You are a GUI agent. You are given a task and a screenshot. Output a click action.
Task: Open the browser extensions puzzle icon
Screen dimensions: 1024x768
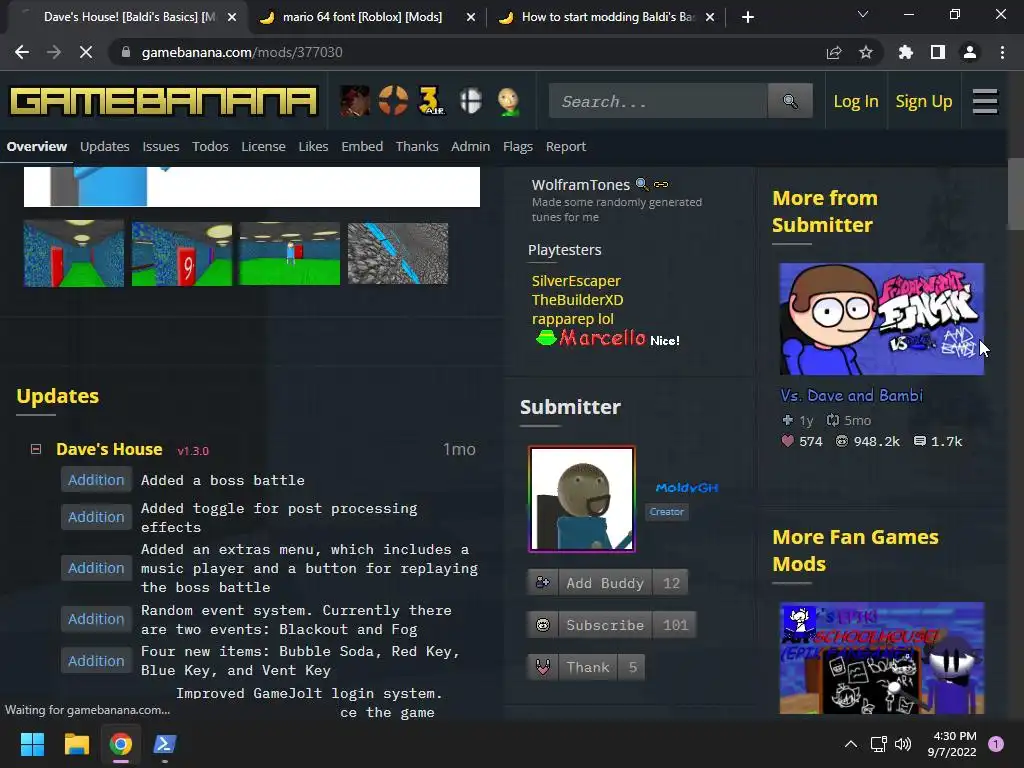pos(905,52)
